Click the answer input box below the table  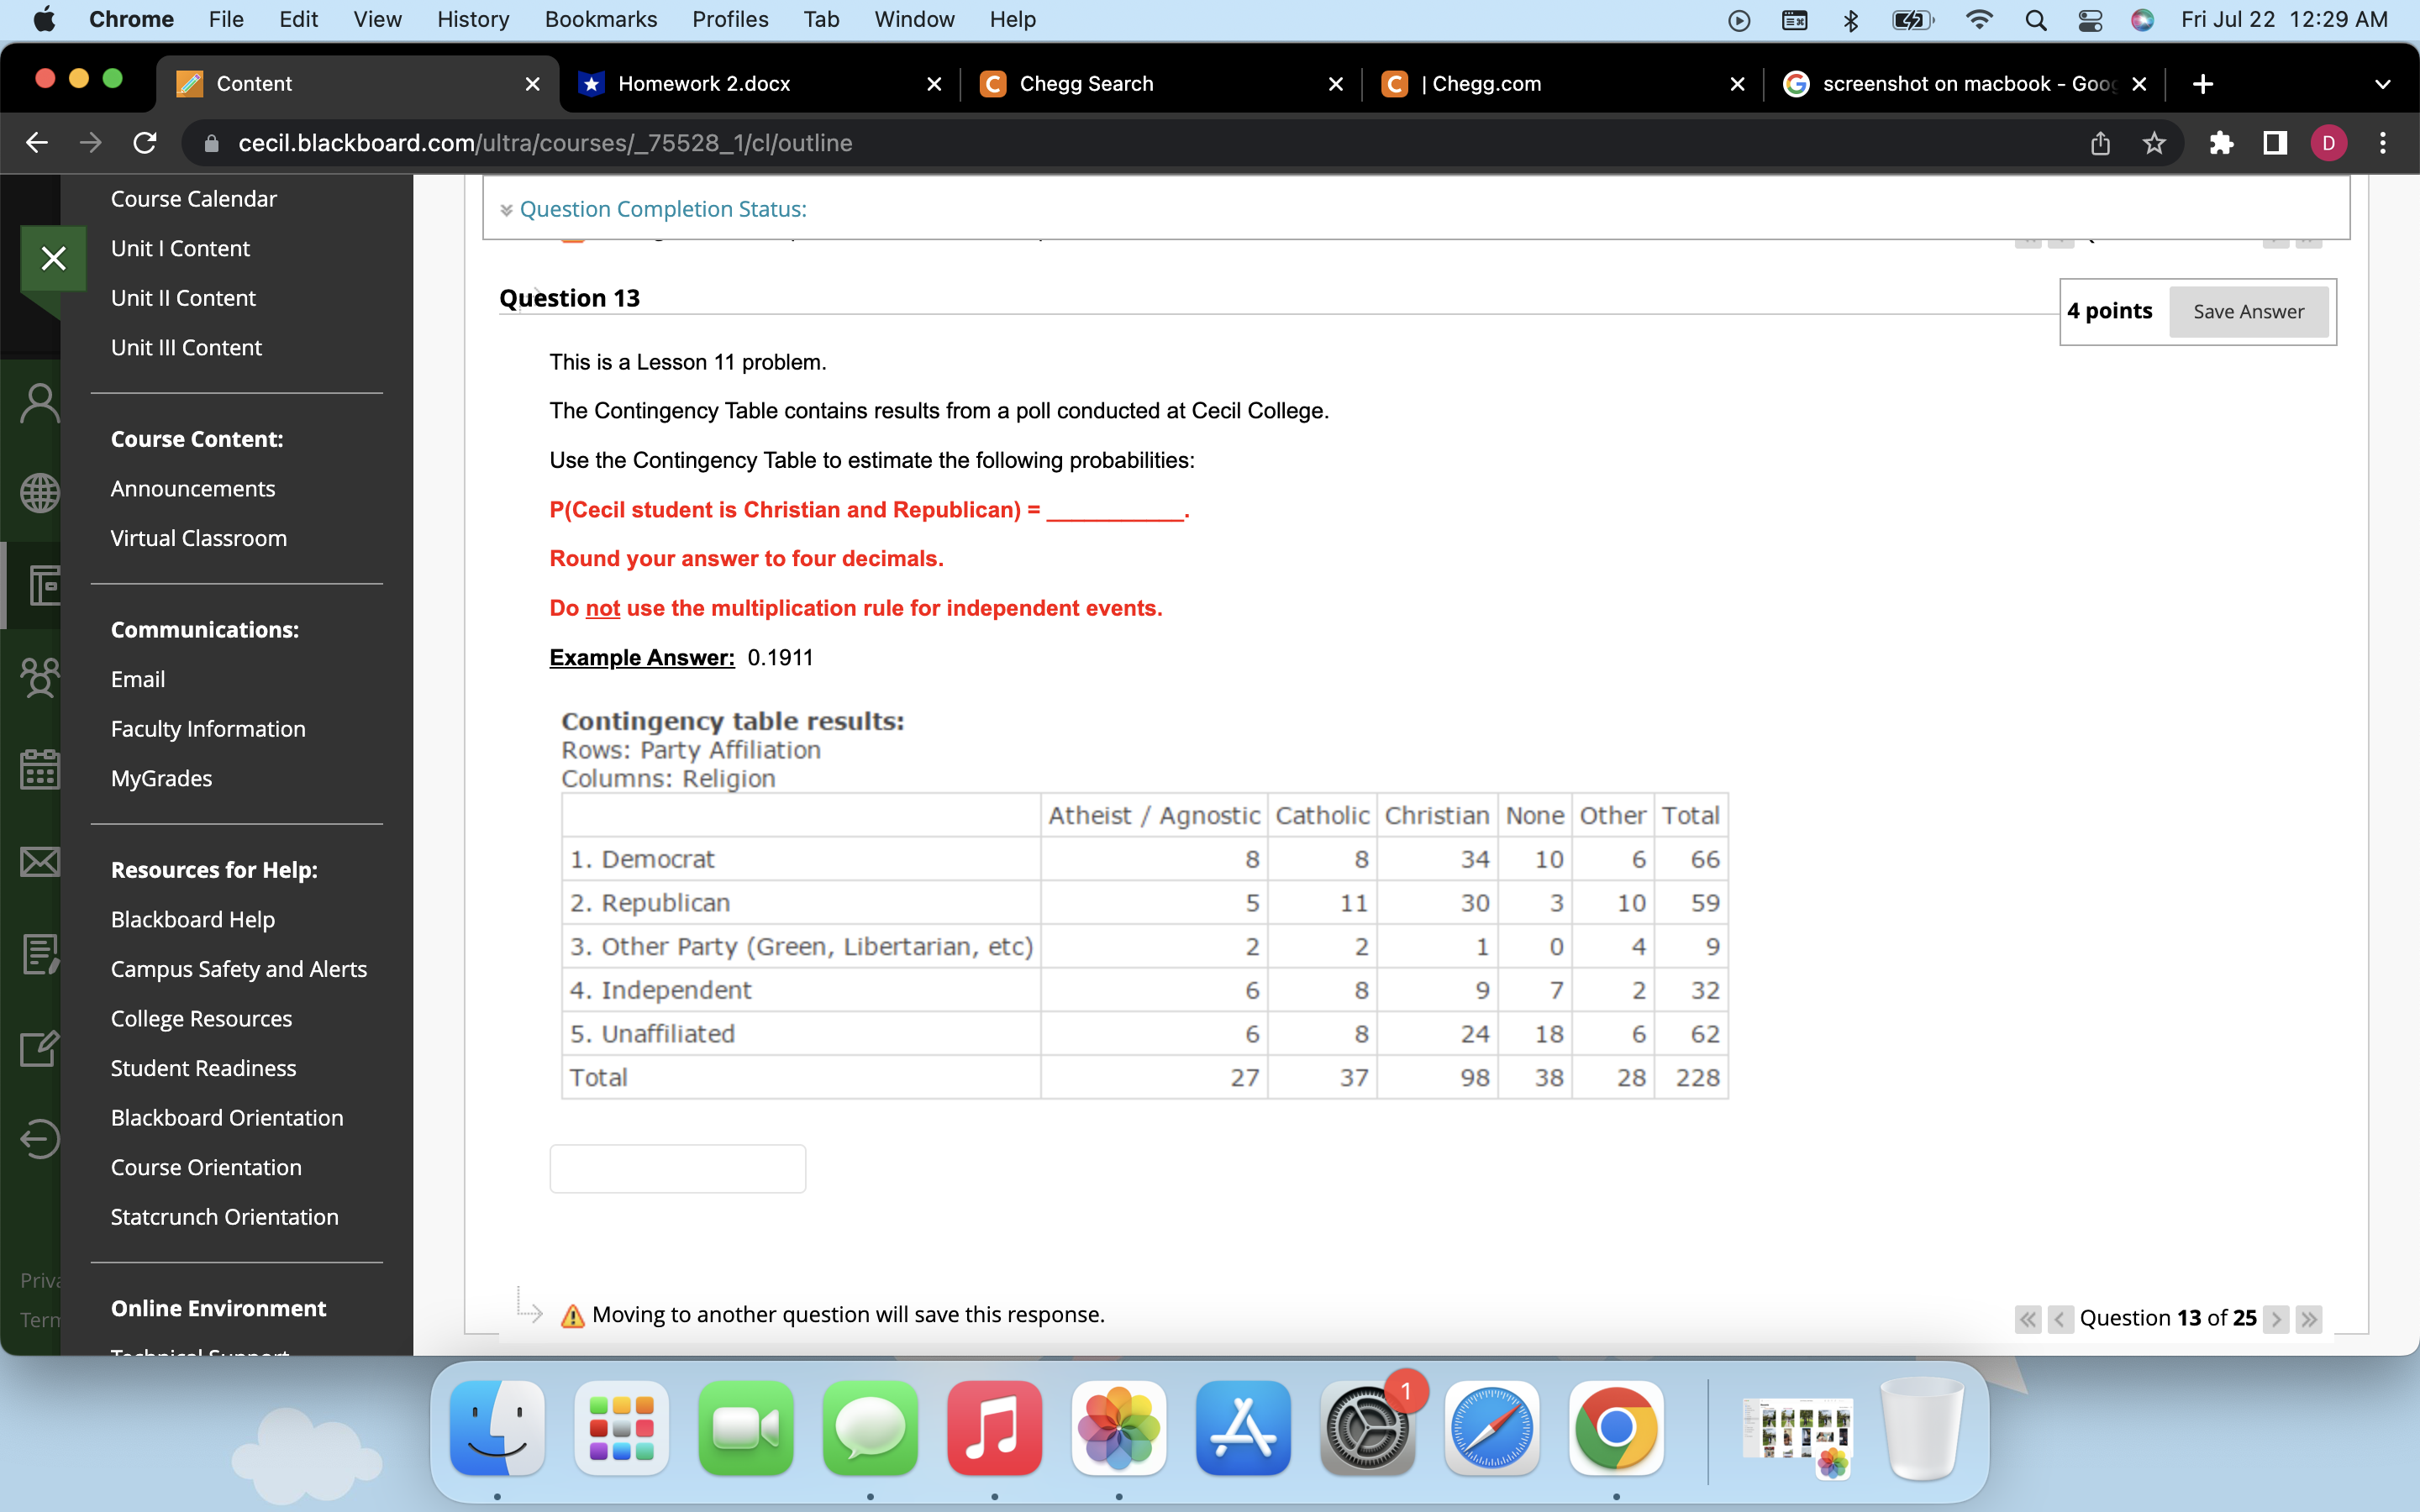677,1167
